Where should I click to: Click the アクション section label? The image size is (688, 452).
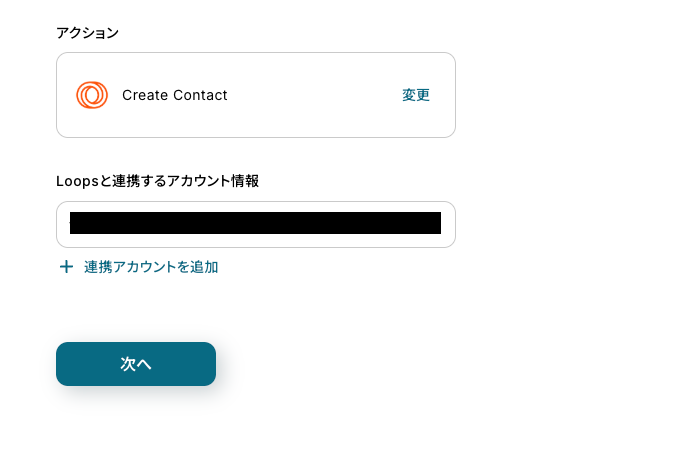87,33
